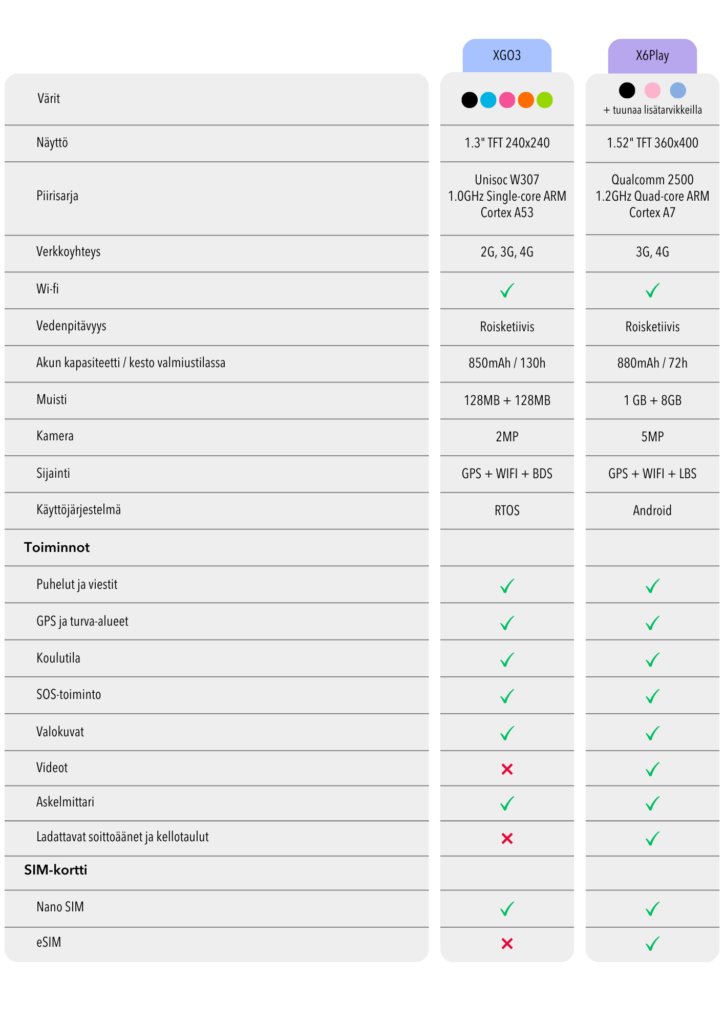724x1024 pixels.
Task: Click the green checkmark for XGO3 Wi-fi
Action: (507, 290)
